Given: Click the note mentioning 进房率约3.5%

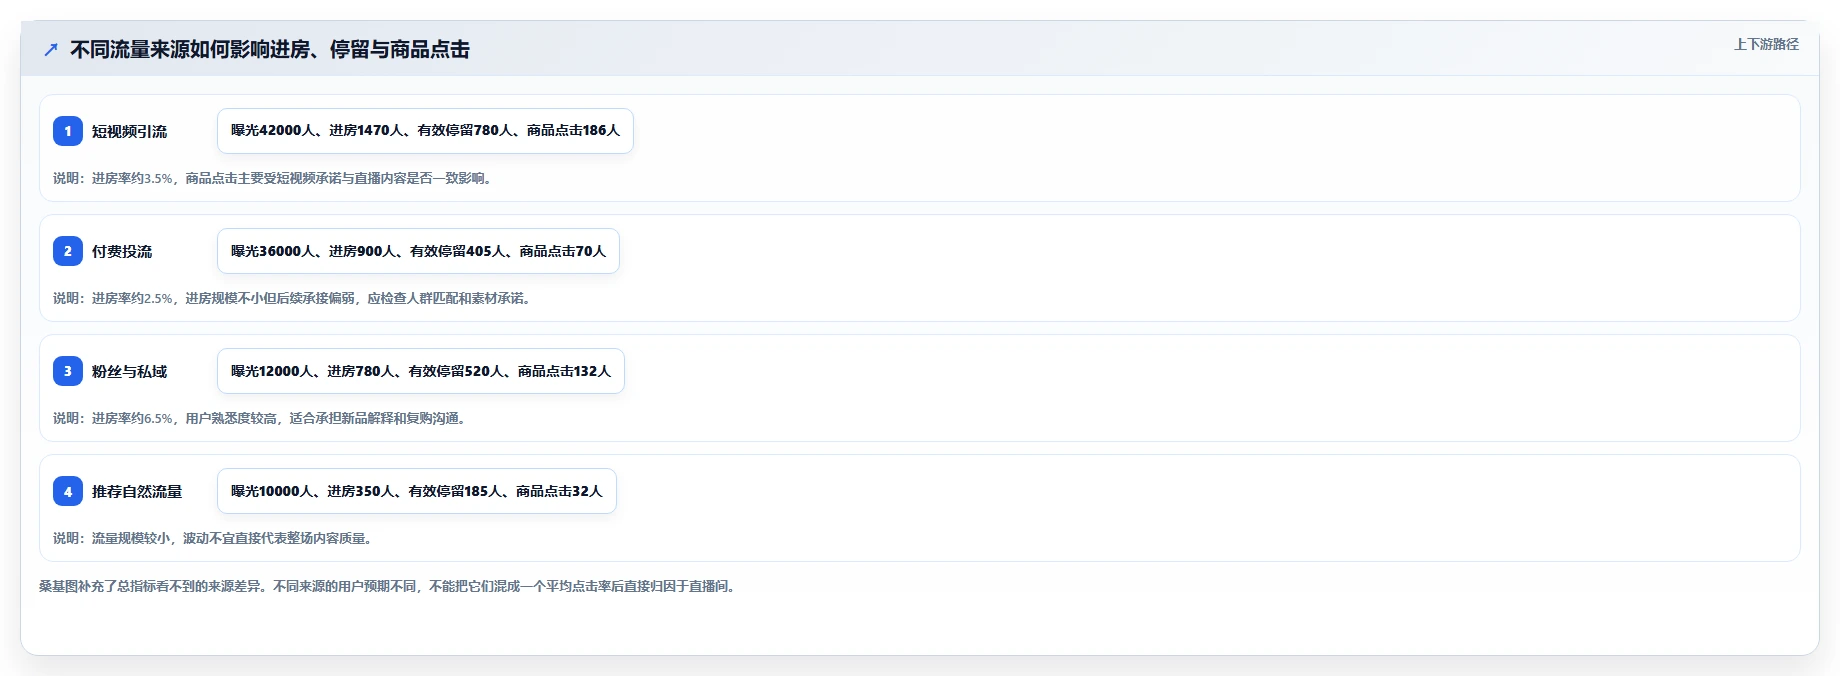Looking at the screenshot, I should tap(273, 178).
